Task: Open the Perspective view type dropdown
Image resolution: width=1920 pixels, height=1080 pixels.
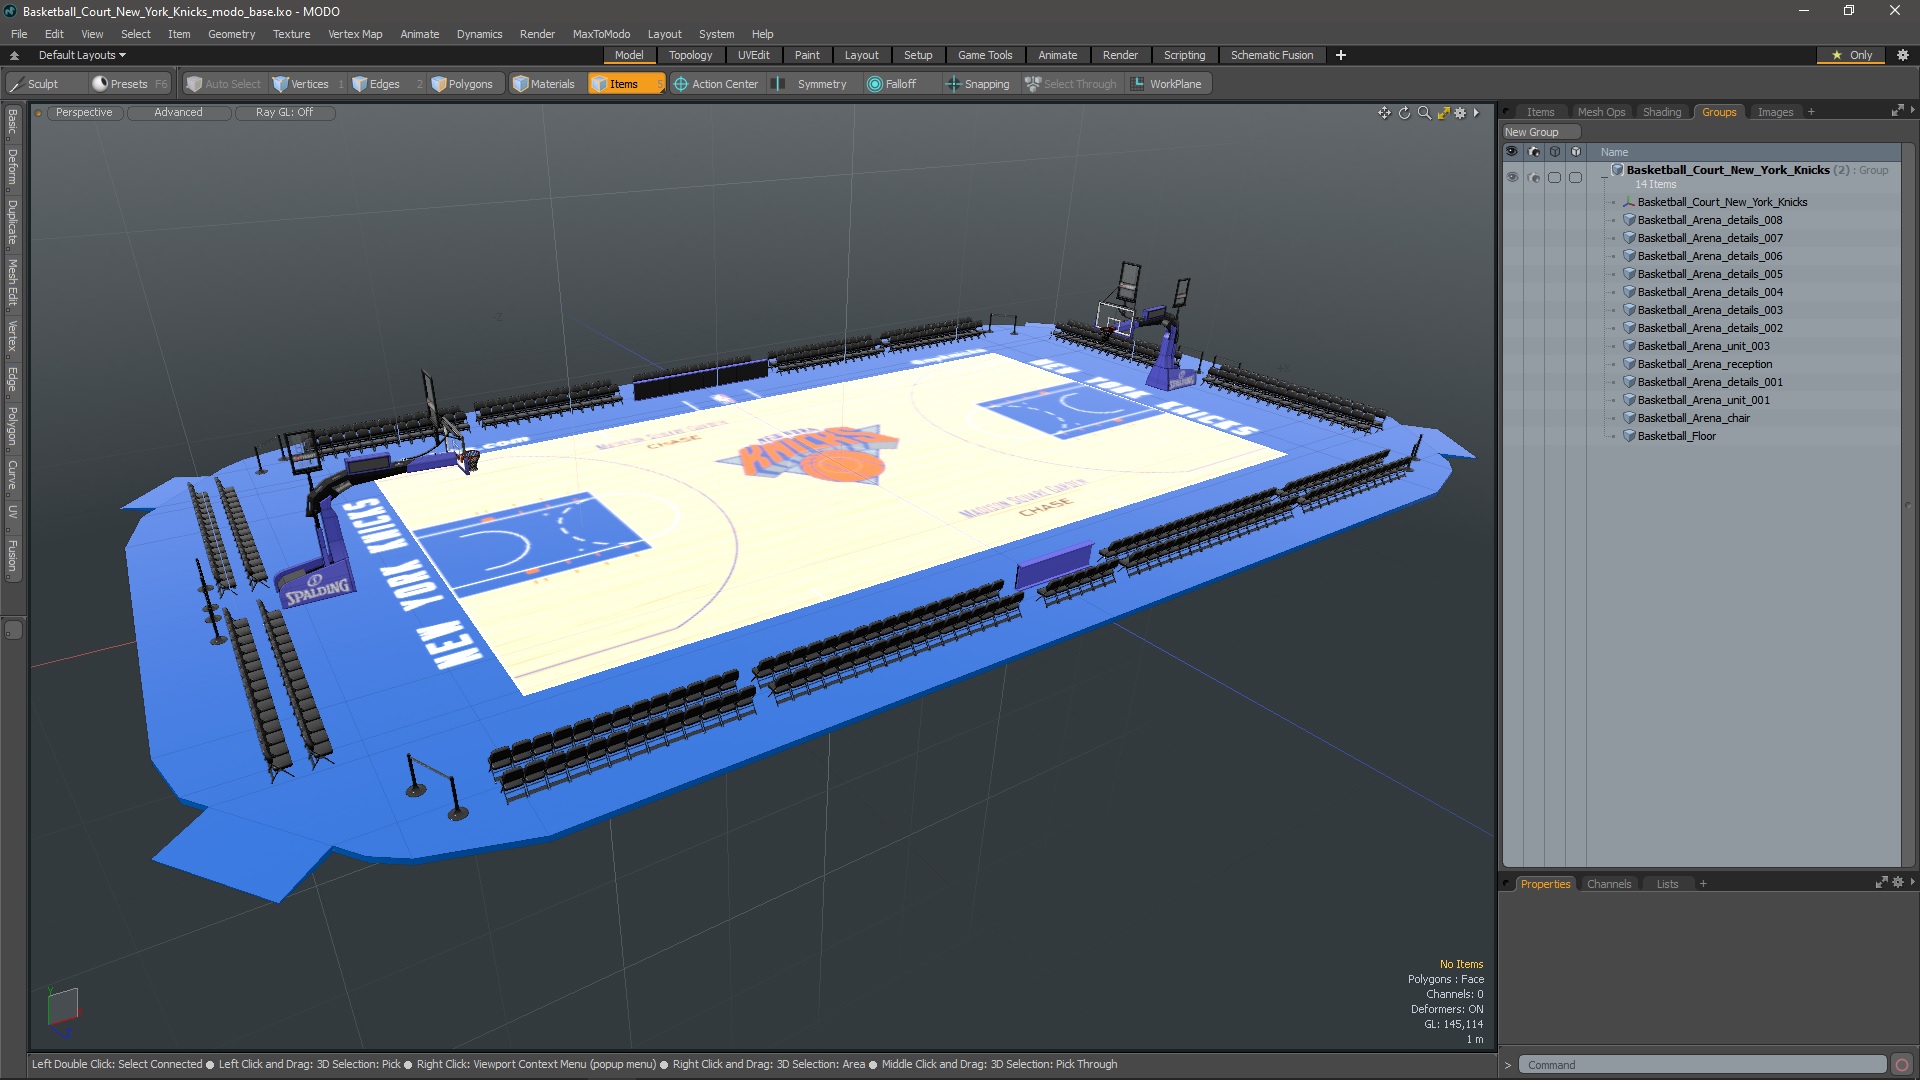Action: pos(84,112)
